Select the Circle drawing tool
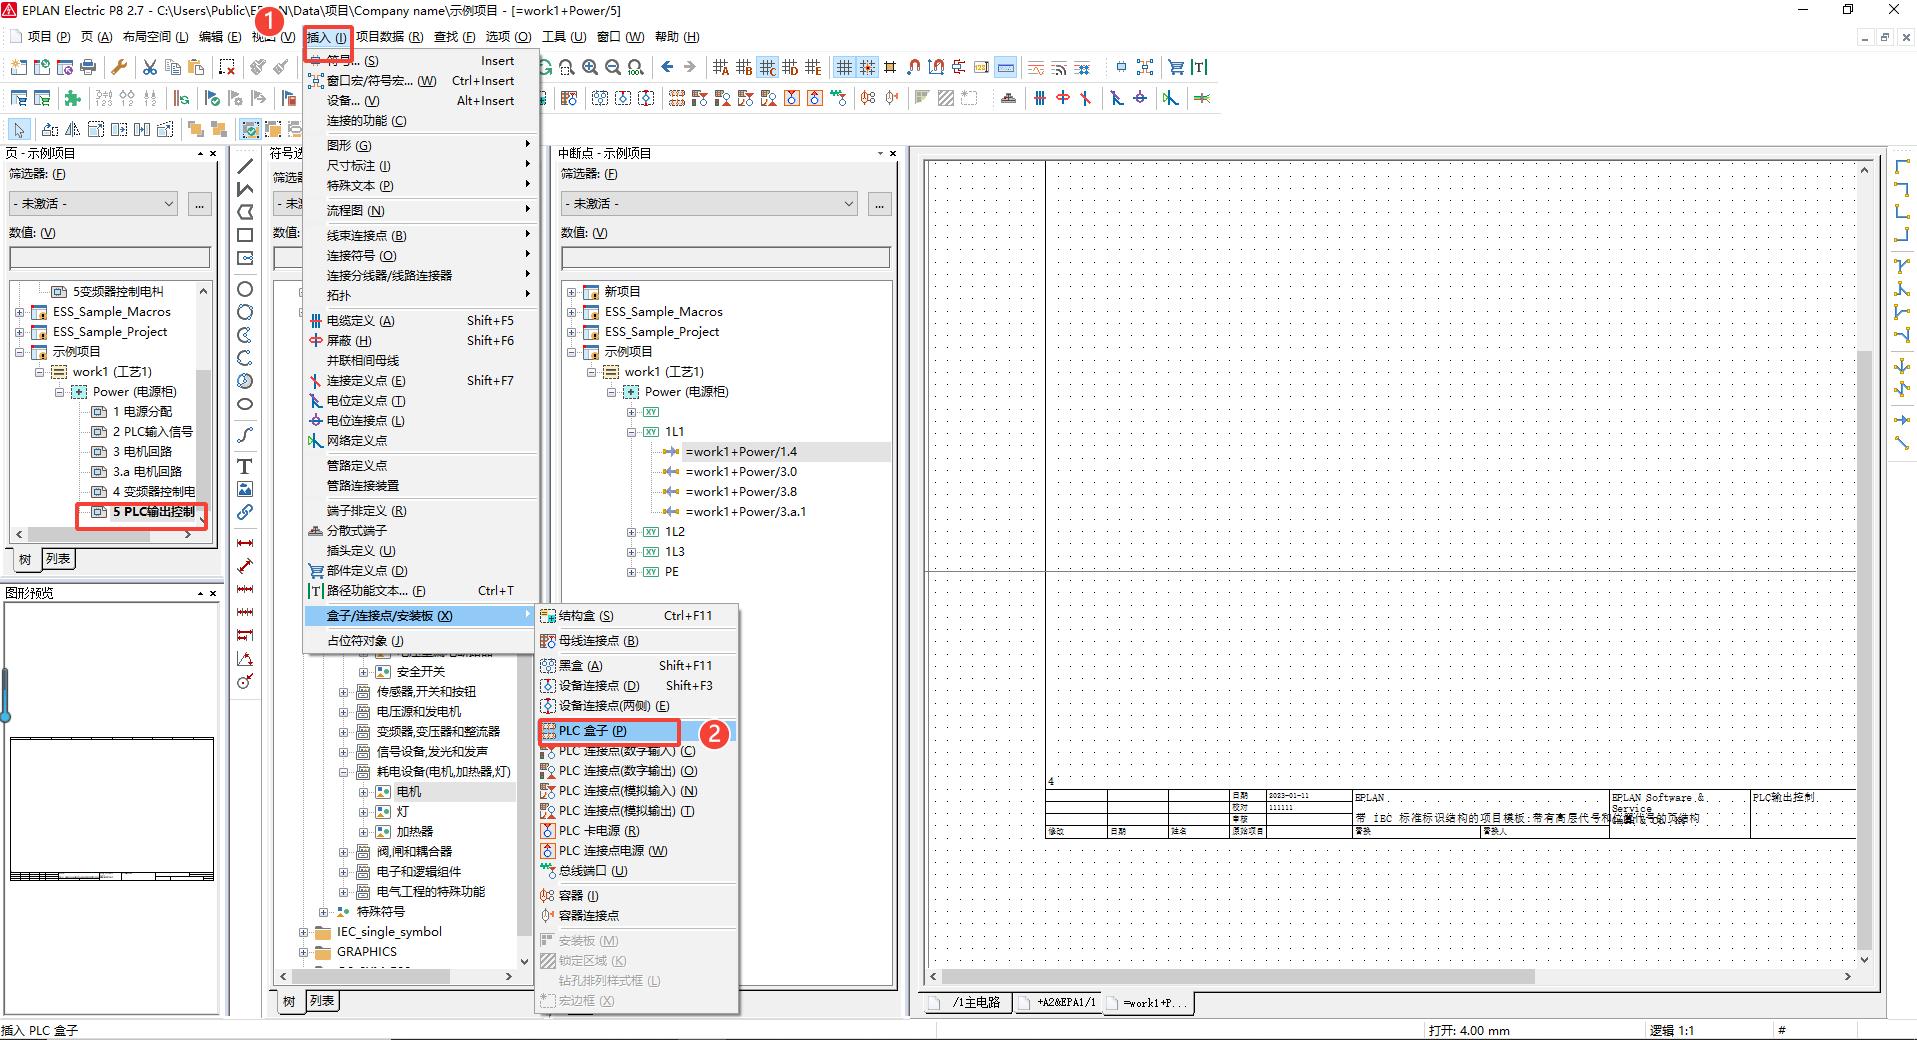Viewport: 1917px width, 1040px height. [x=245, y=289]
